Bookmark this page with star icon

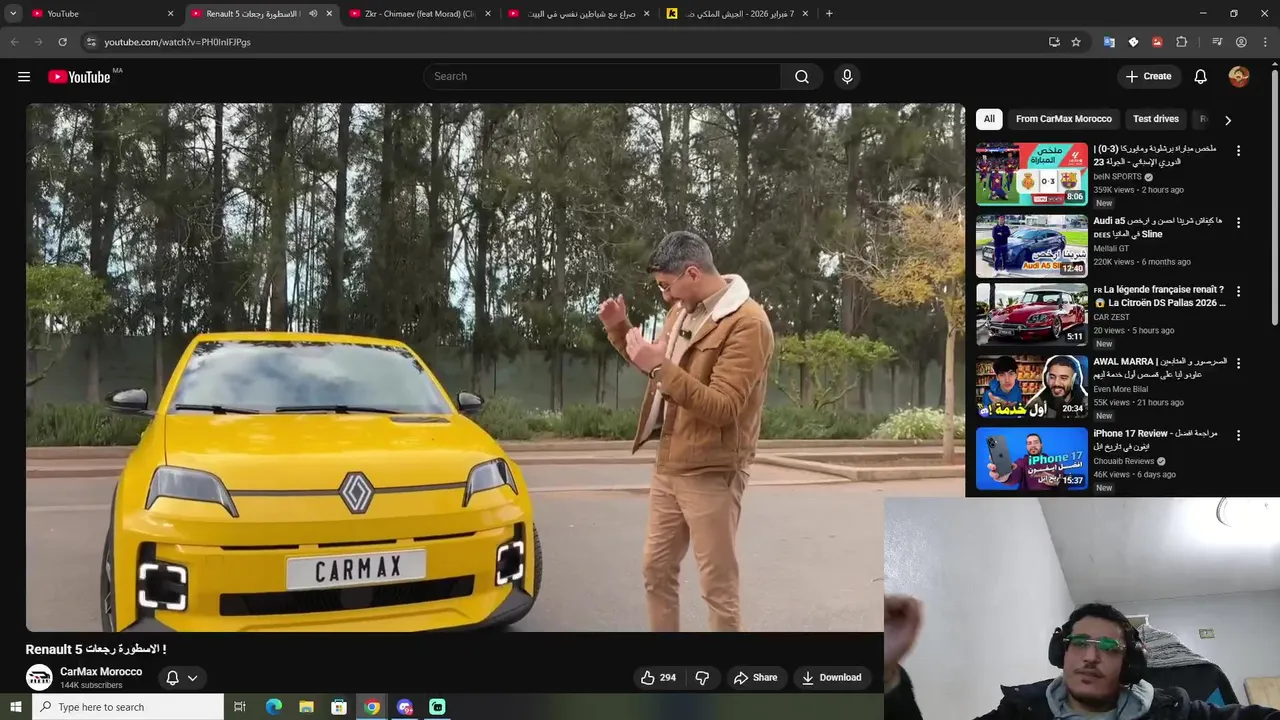click(1076, 42)
